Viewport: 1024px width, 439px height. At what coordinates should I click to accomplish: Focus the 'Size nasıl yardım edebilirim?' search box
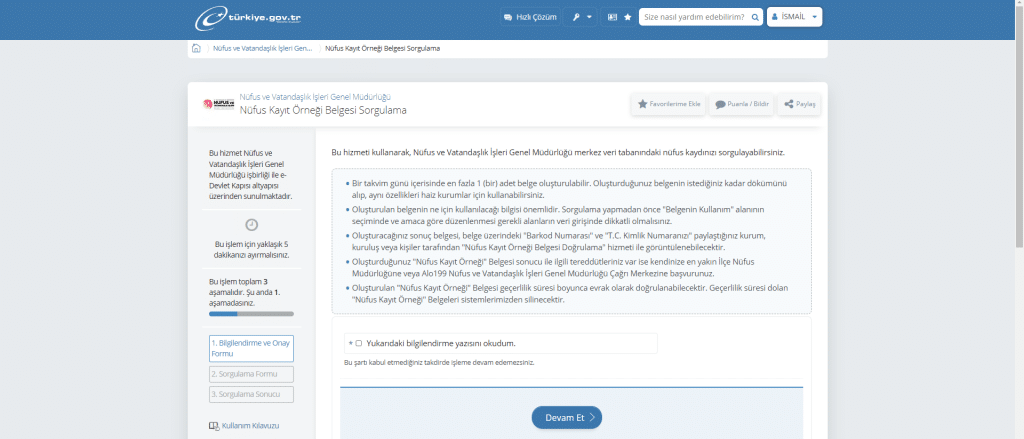pos(691,17)
